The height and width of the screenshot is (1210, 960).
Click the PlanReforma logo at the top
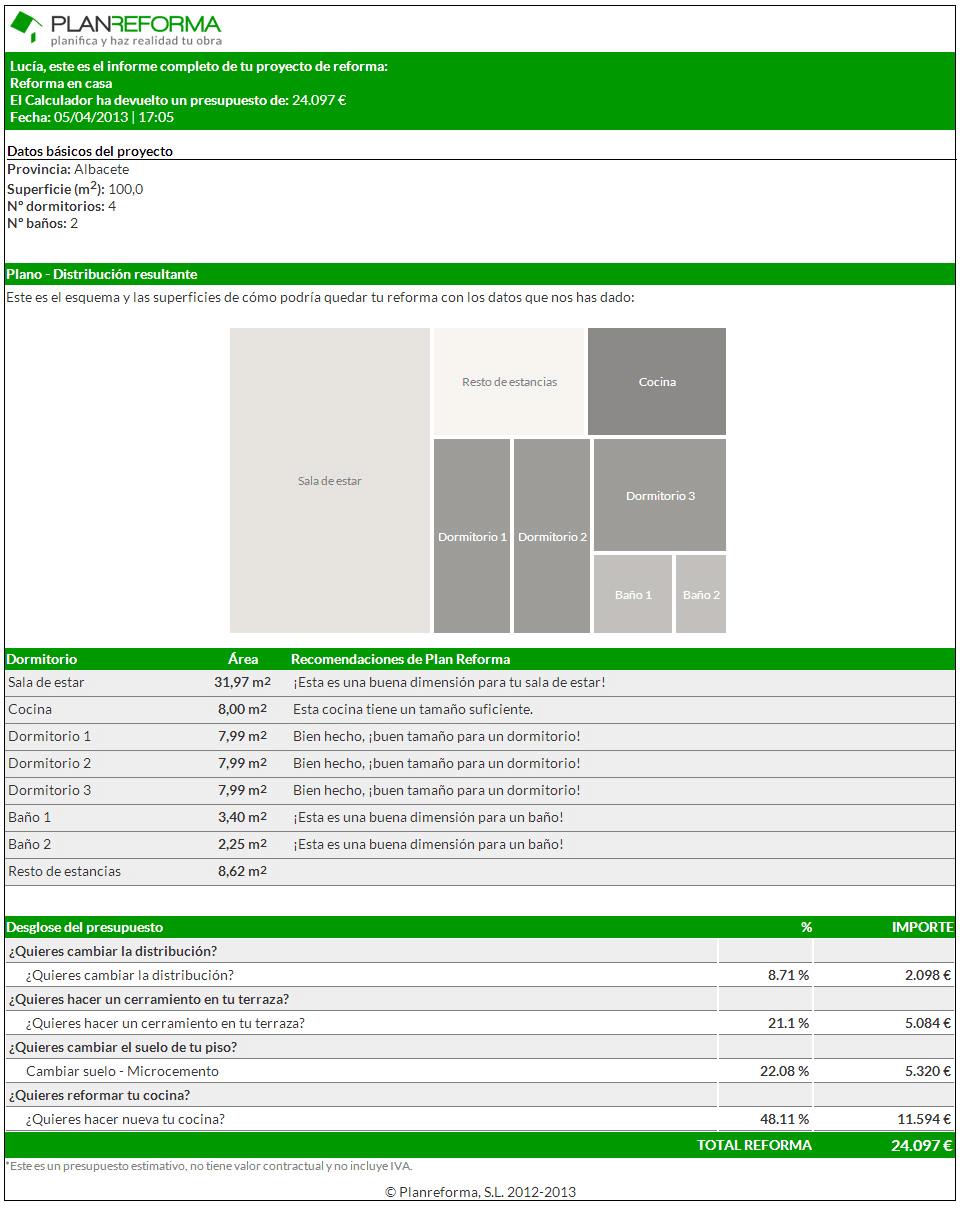[x=116, y=29]
